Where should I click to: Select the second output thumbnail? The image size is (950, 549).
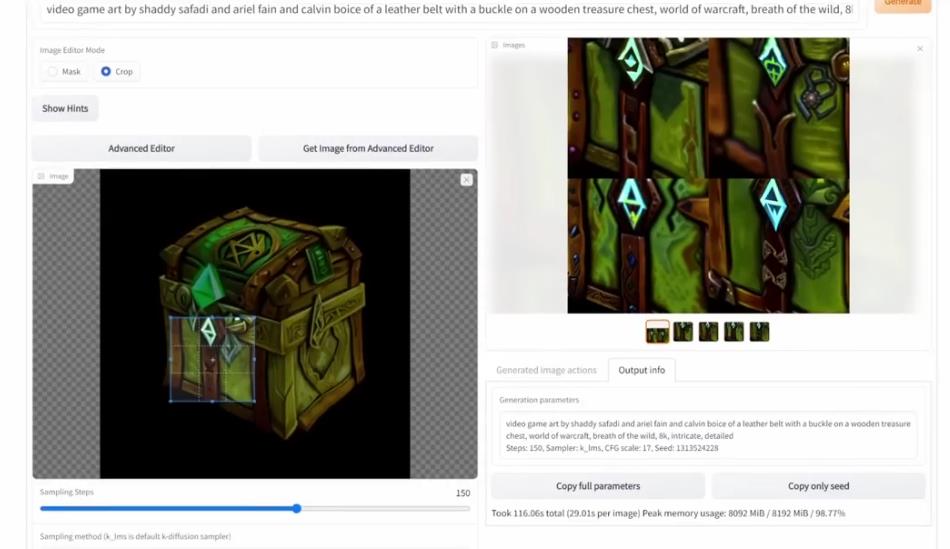683,332
